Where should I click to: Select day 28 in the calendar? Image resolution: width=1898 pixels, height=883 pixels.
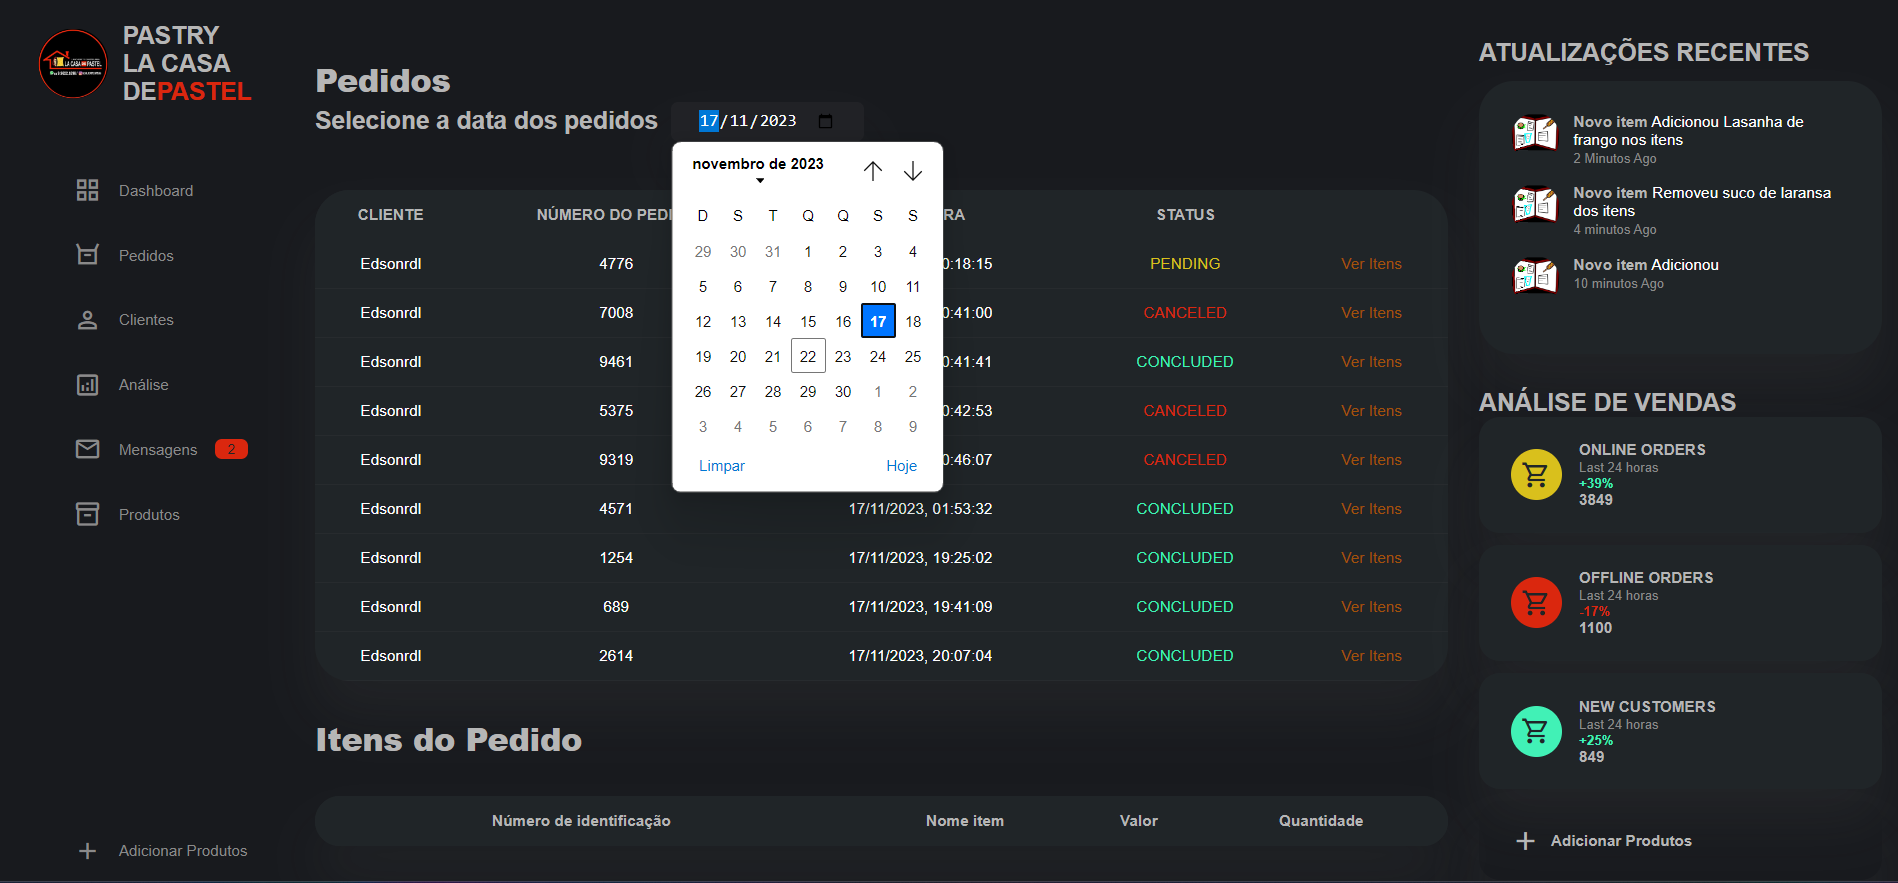click(x=773, y=392)
